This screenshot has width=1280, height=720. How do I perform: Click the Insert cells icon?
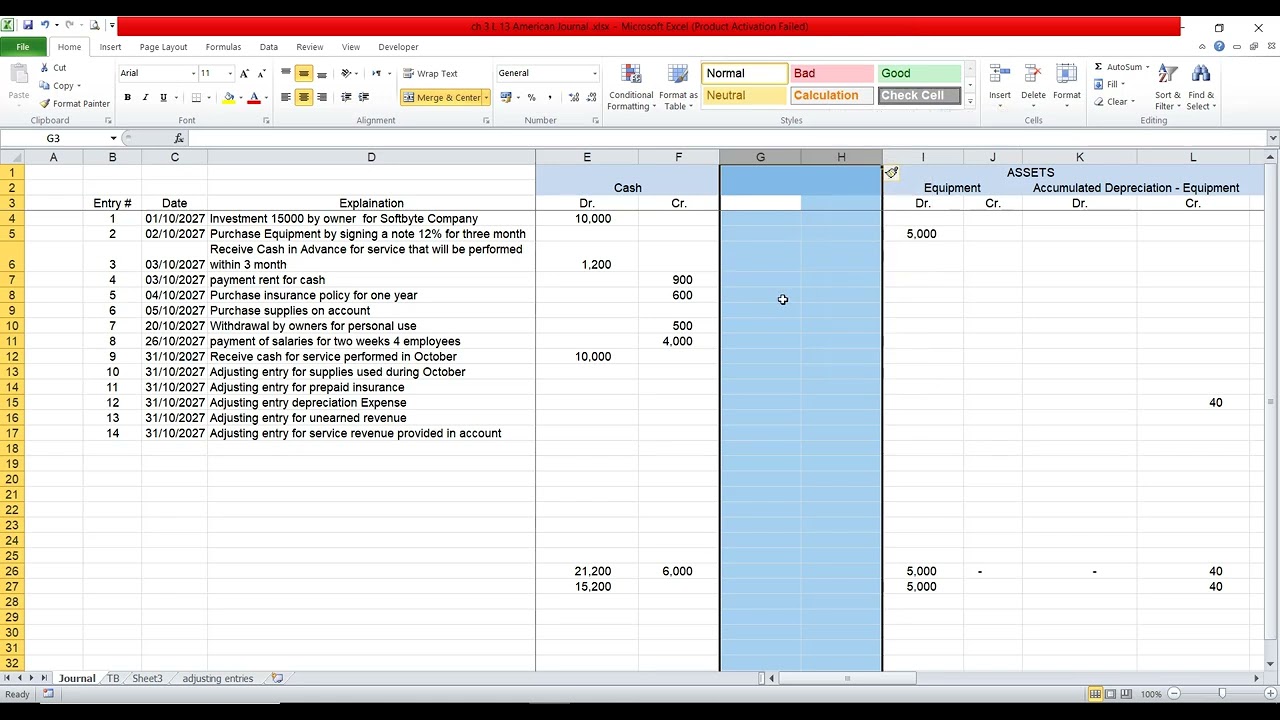point(1000,74)
